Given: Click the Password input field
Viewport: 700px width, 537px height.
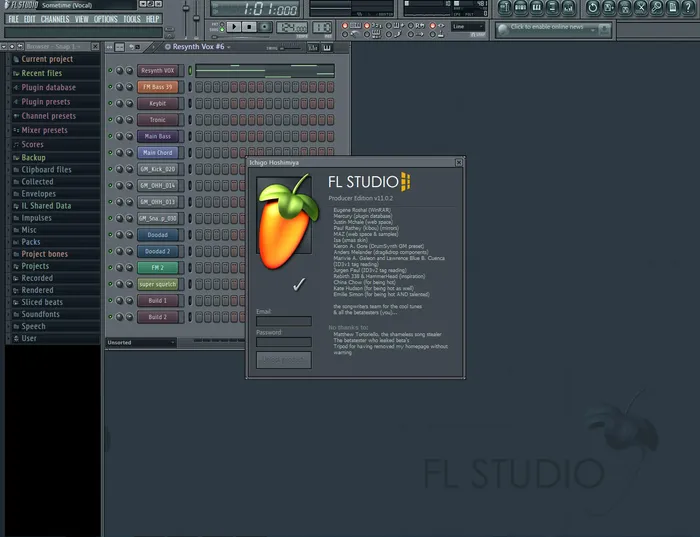Looking at the screenshot, I should [284, 342].
